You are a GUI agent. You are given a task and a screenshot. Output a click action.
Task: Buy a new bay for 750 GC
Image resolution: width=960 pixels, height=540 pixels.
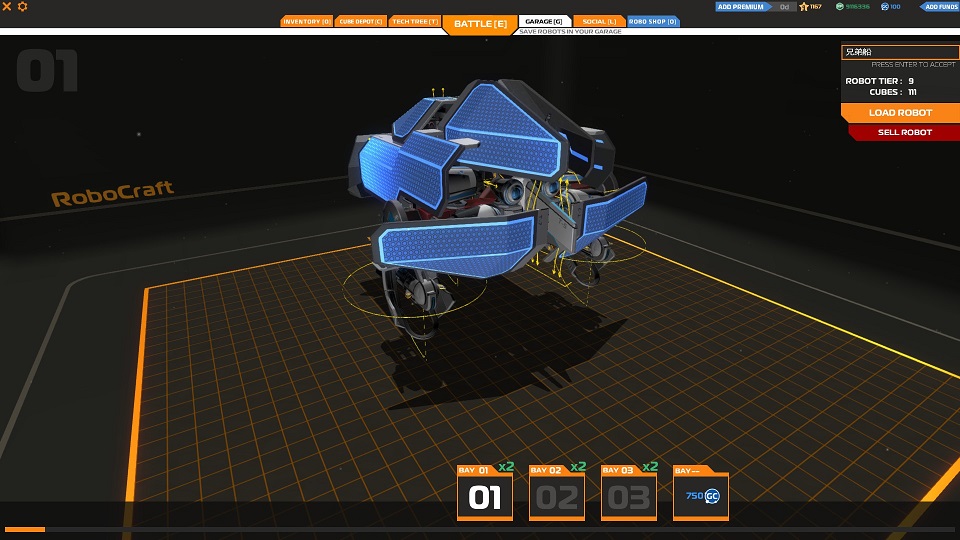(x=701, y=493)
